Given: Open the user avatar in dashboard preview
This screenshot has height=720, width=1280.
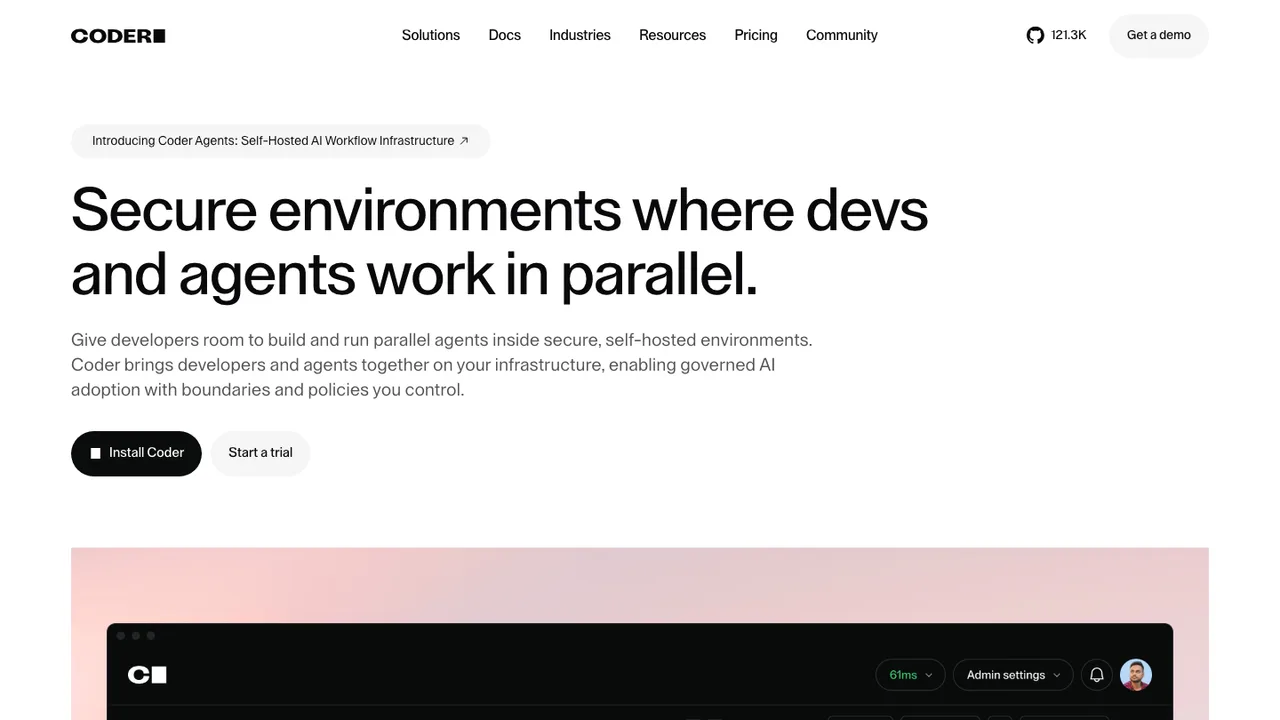Looking at the screenshot, I should pos(1136,675).
